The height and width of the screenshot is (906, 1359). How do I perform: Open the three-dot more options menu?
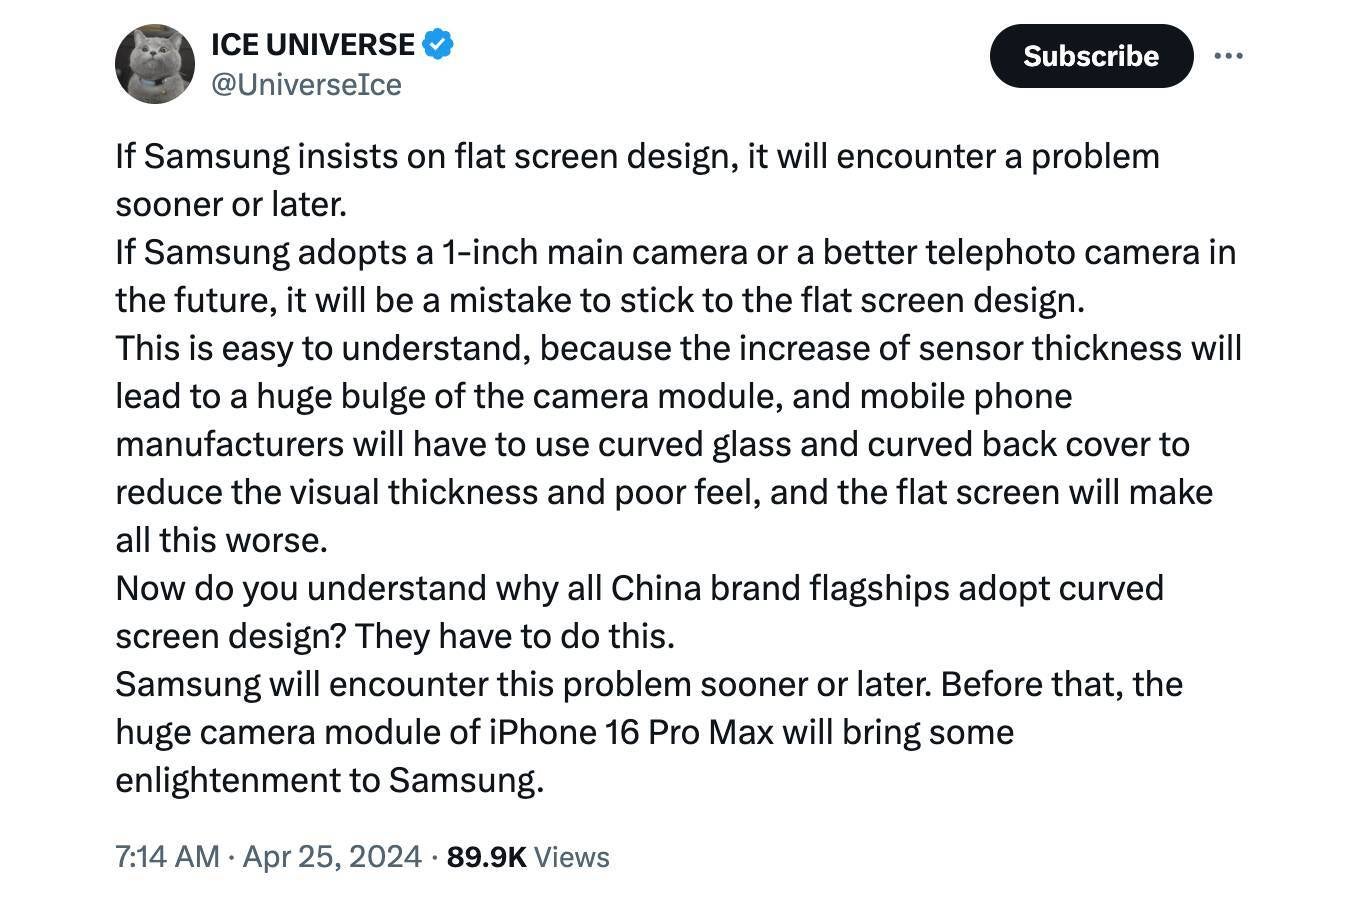(x=1228, y=56)
